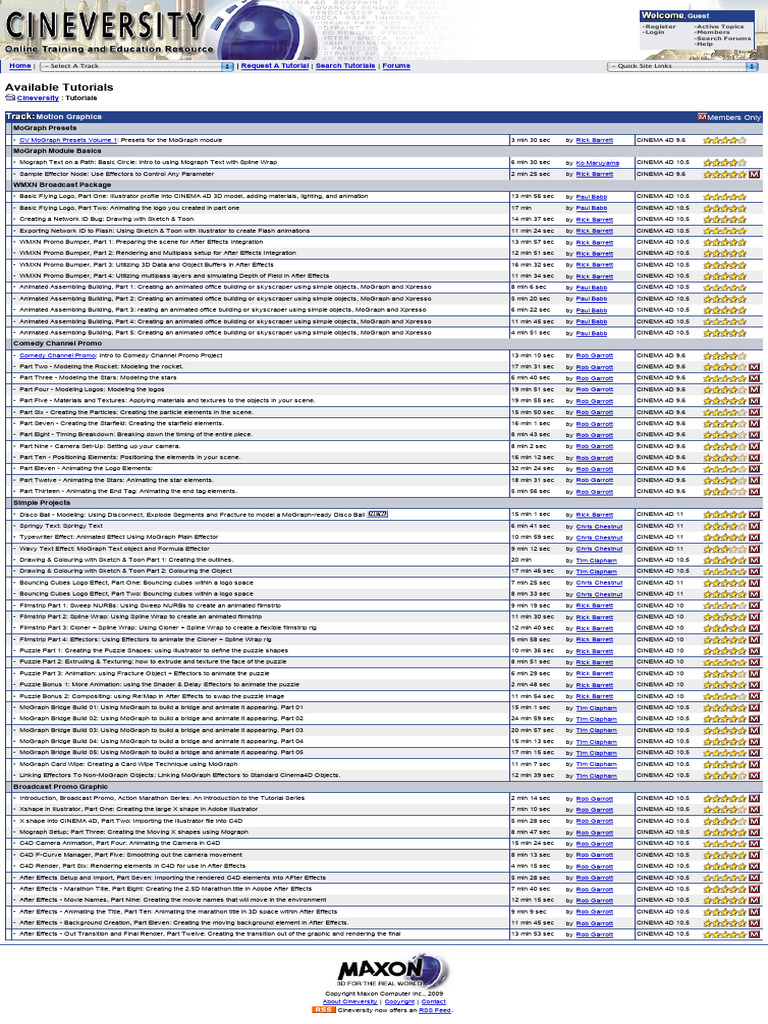The height and width of the screenshot is (1024, 768).
Task: Click members-only M icon on Part Thirteen row
Action: 754,491
